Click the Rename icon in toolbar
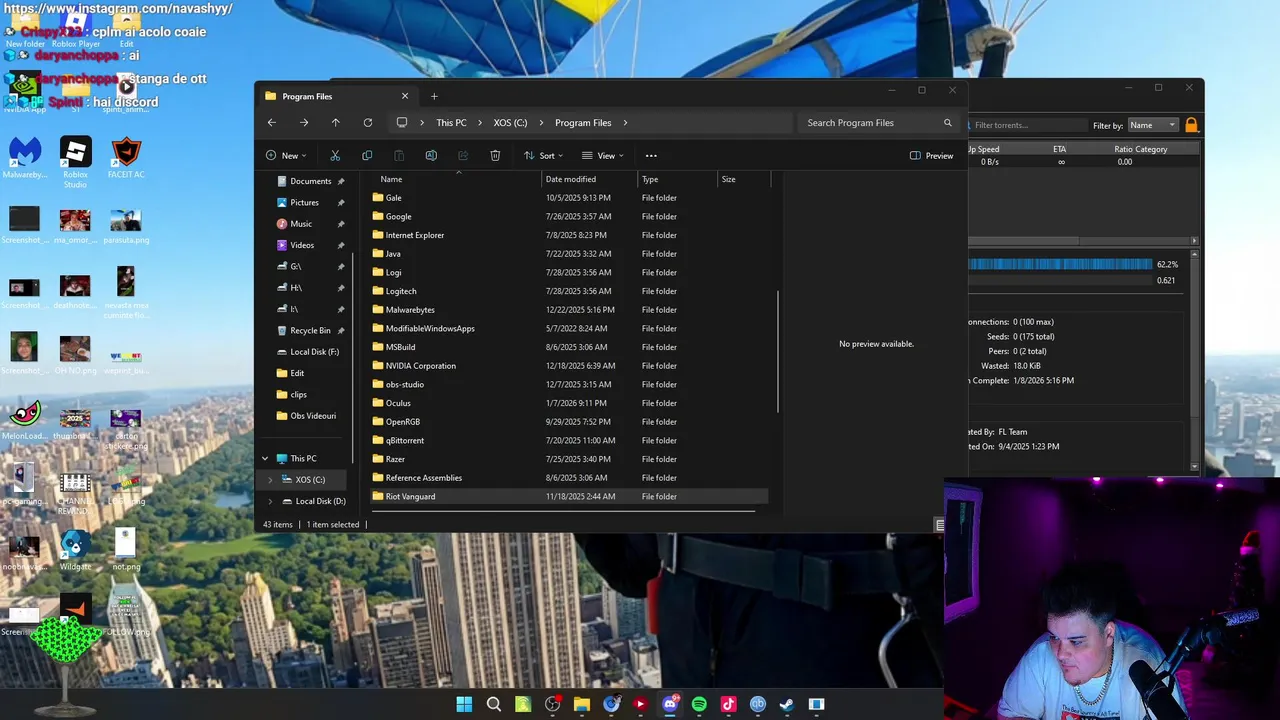This screenshot has height=720, width=1280. pyautogui.click(x=431, y=155)
